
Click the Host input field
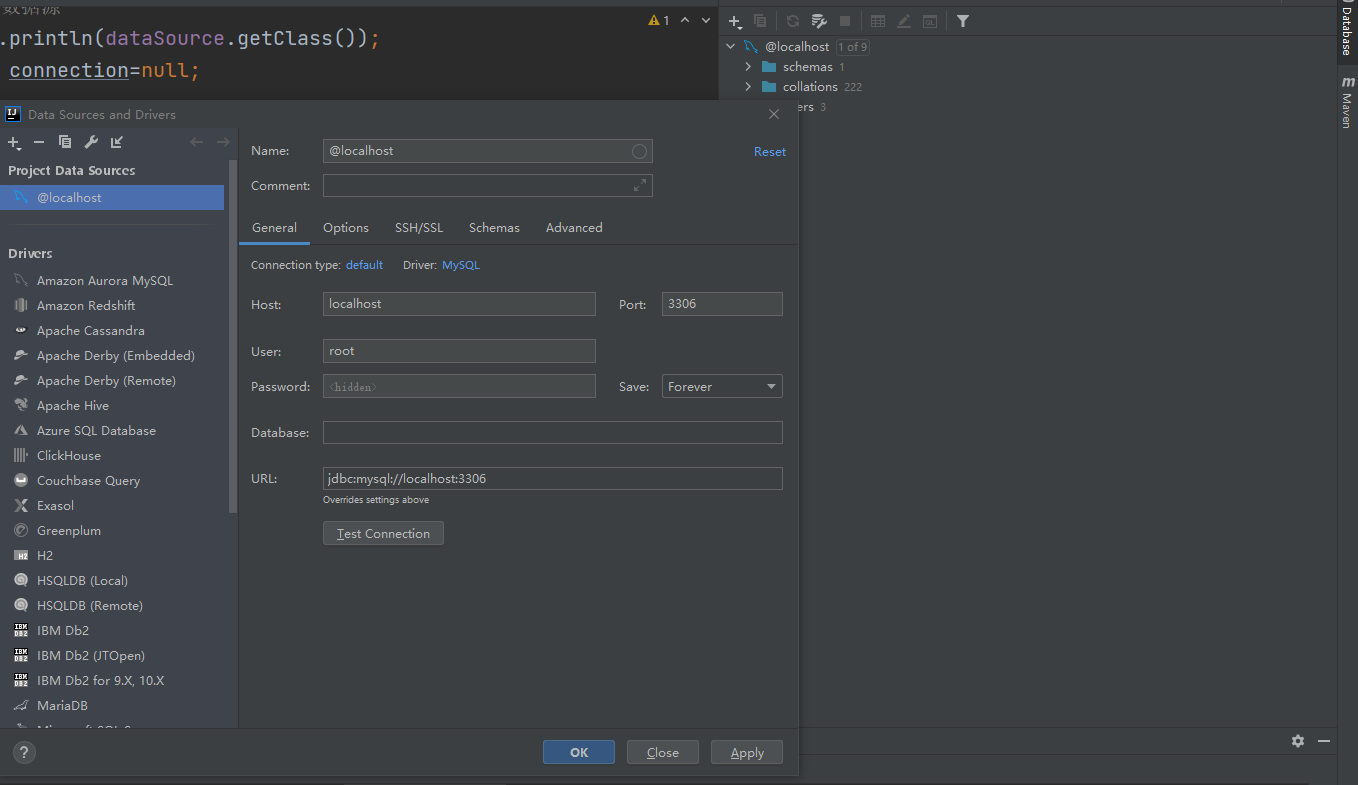point(459,304)
